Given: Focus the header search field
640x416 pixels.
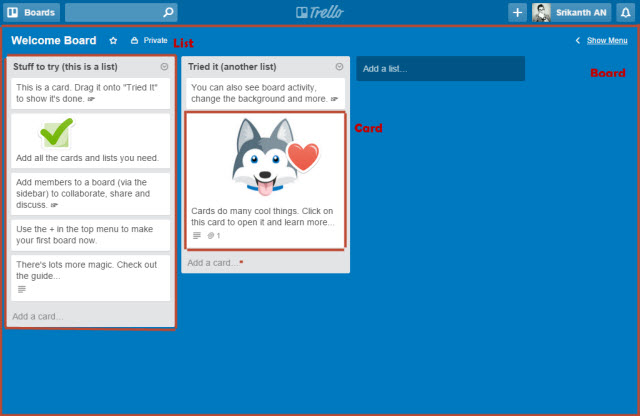Looking at the screenshot, I should (x=121, y=12).
